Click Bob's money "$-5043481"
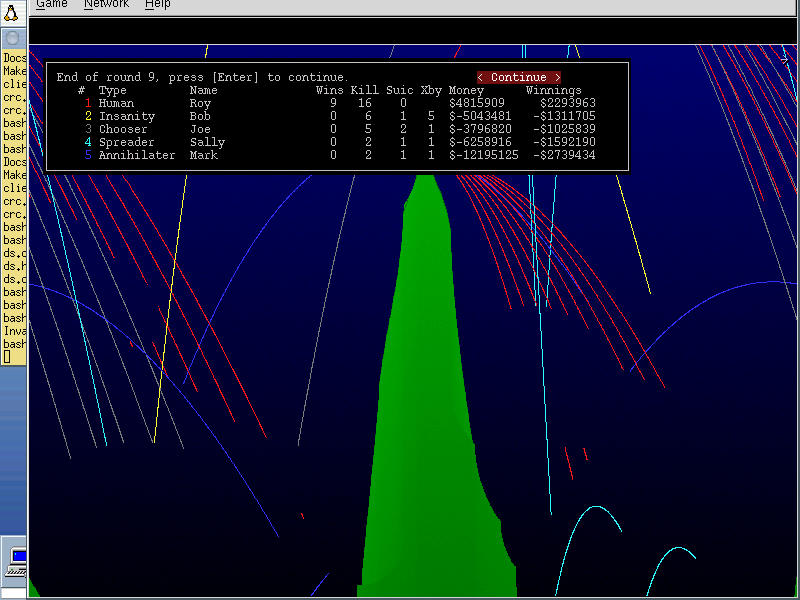This screenshot has height=600, width=800. [480, 116]
